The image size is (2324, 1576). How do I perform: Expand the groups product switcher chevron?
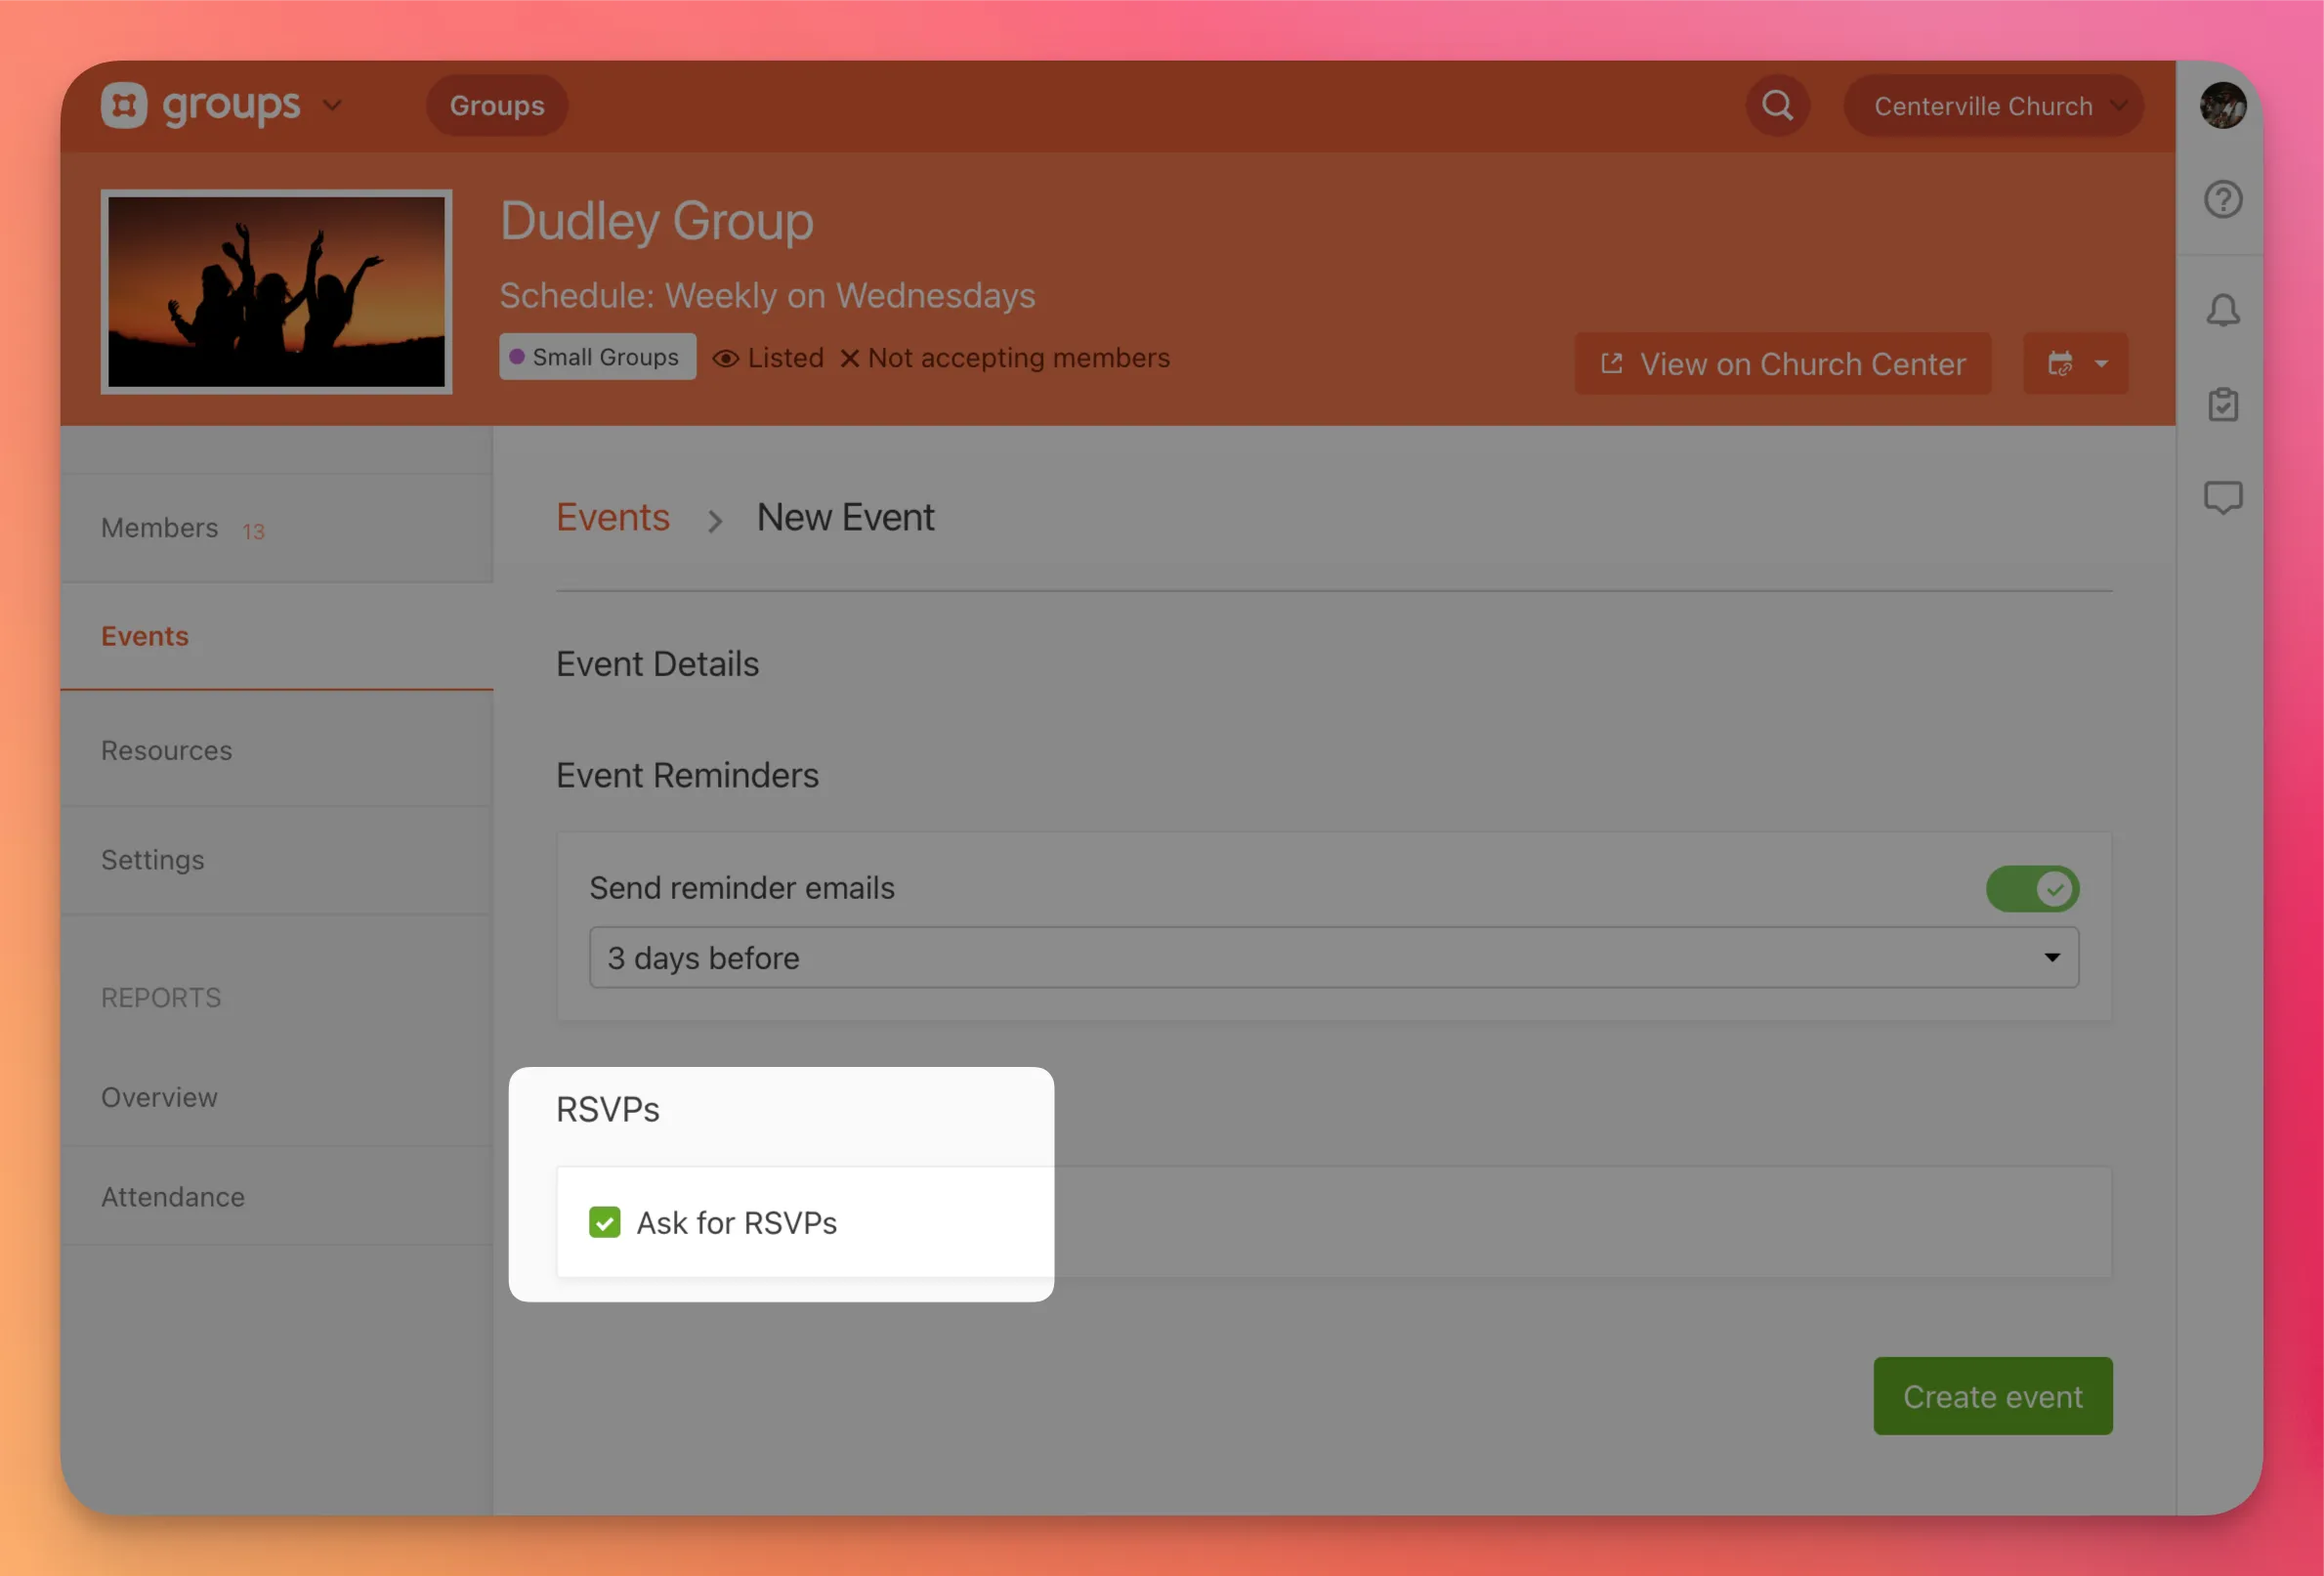332,105
